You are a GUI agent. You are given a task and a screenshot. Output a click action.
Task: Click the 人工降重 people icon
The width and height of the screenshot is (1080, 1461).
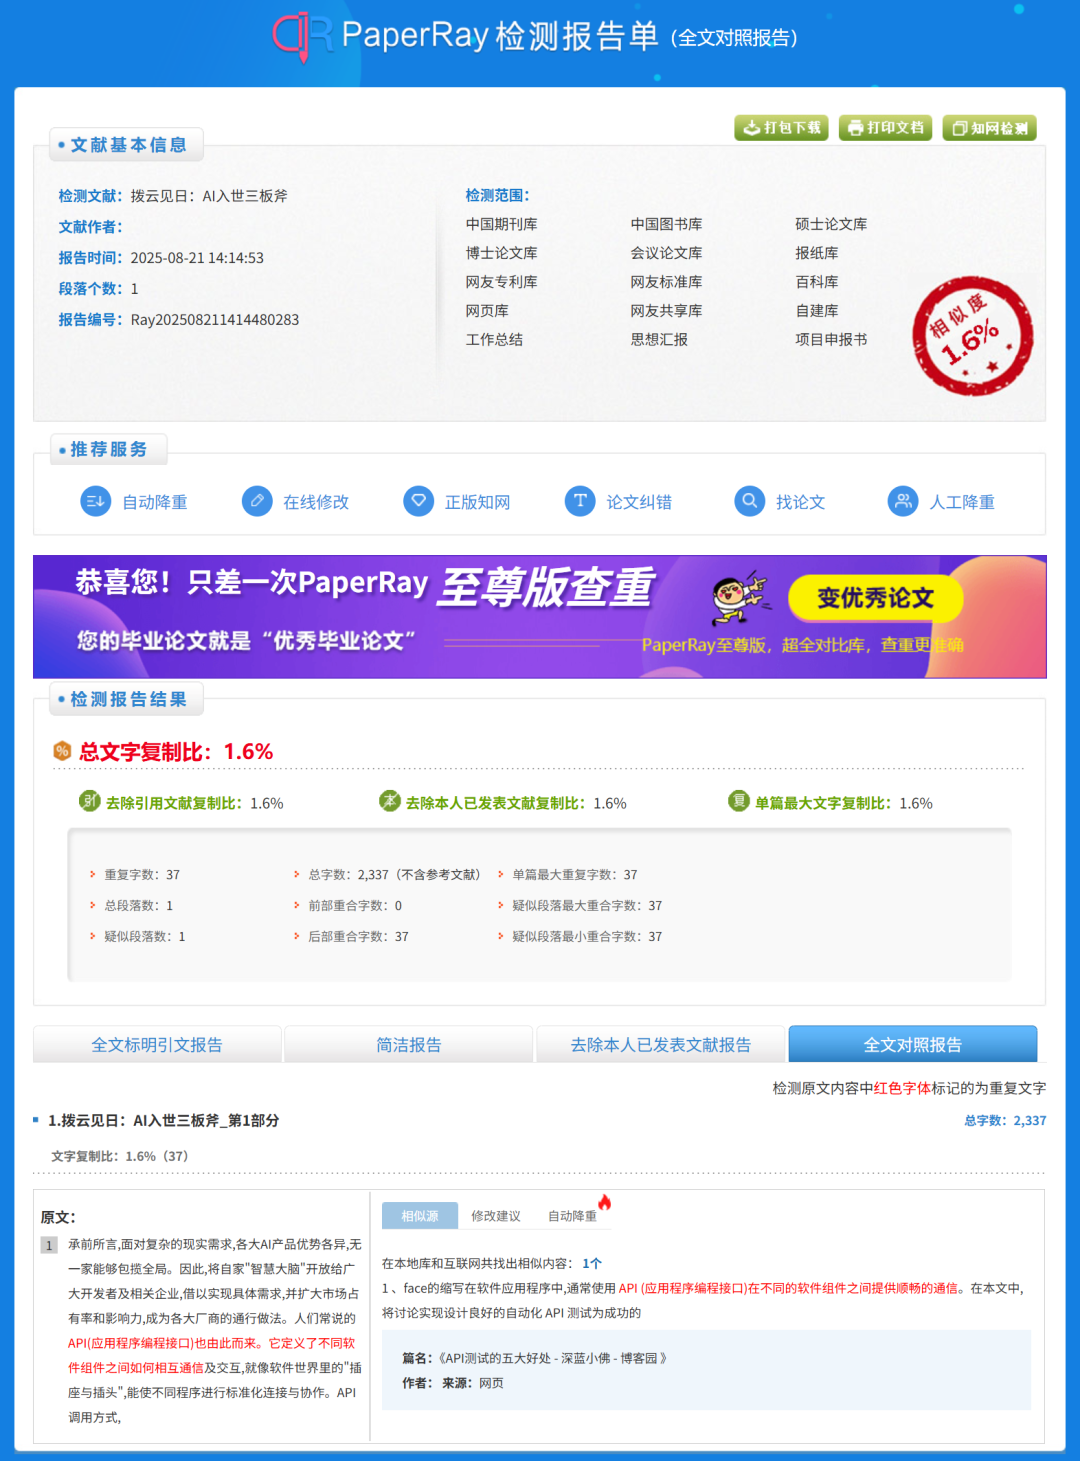click(x=903, y=501)
